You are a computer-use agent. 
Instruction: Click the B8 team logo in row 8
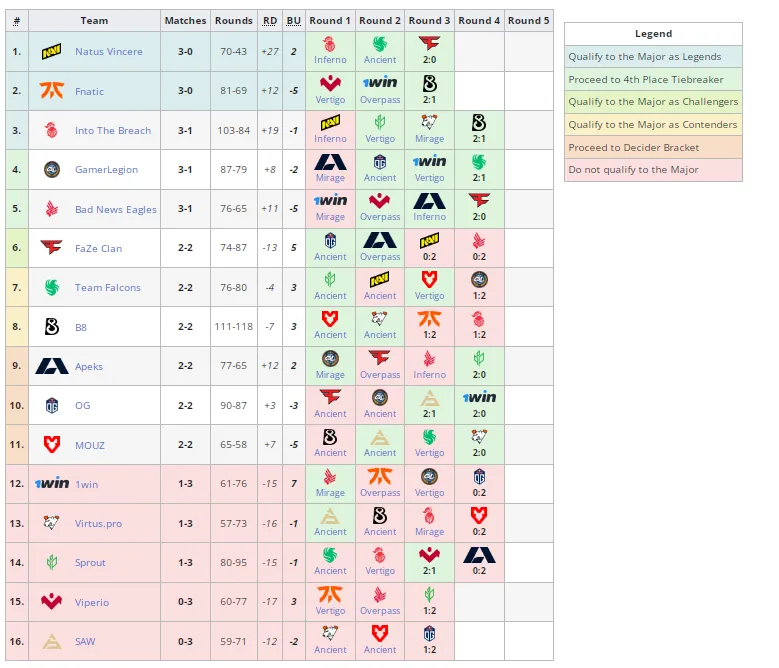point(52,326)
